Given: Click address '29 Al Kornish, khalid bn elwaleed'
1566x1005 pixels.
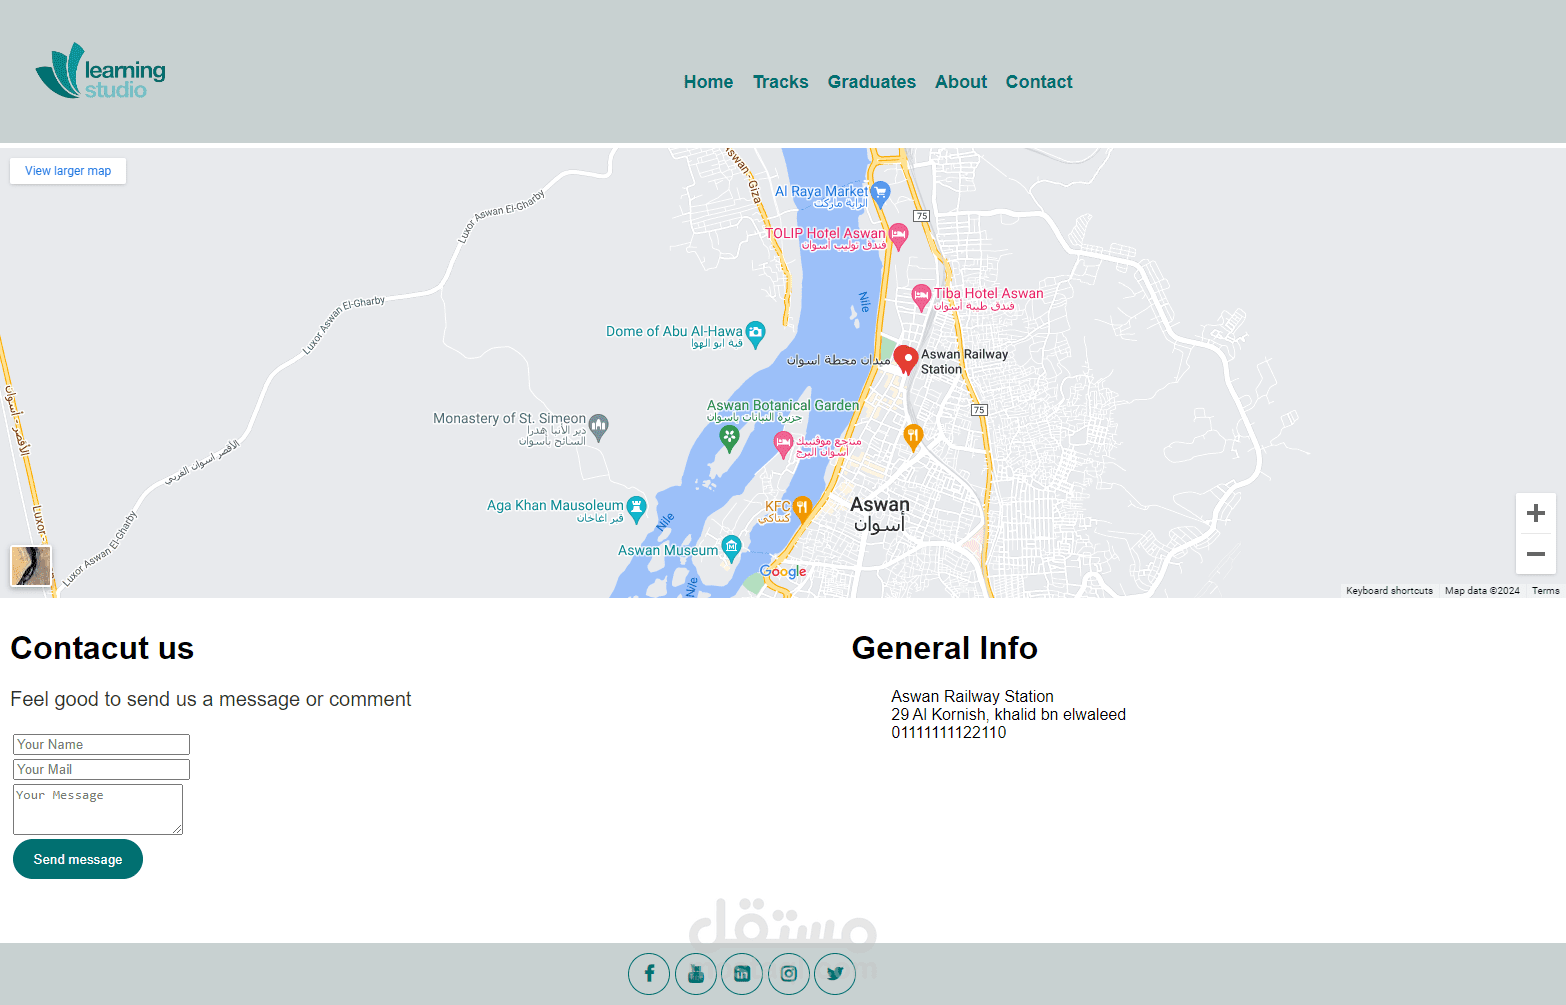Looking at the screenshot, I should coord(1009,715).
